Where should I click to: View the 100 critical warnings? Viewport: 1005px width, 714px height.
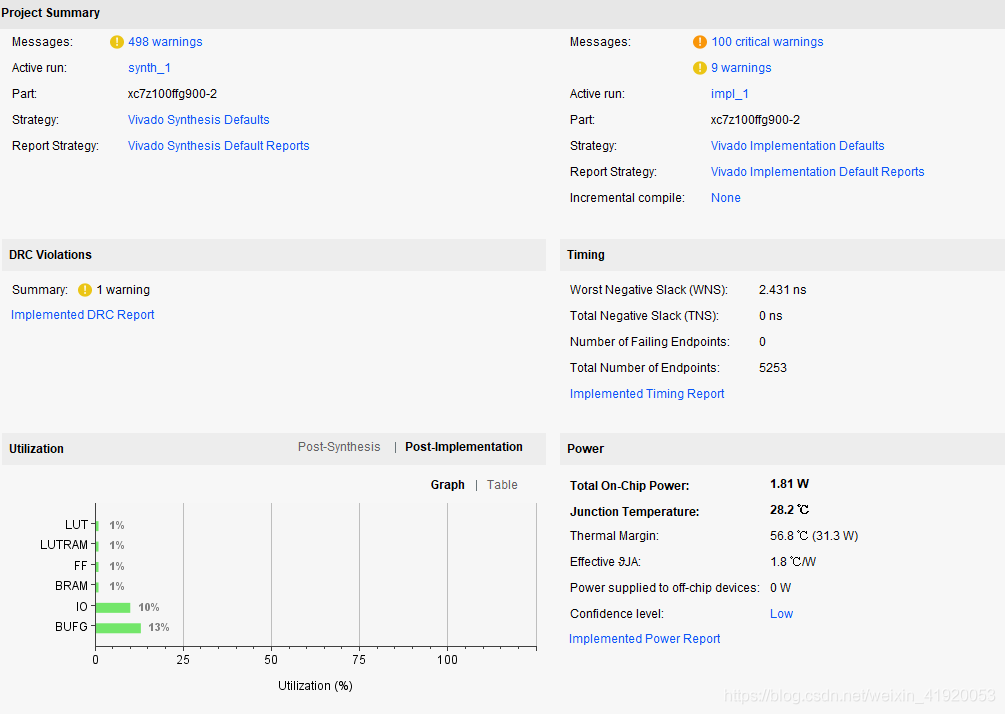767,42
